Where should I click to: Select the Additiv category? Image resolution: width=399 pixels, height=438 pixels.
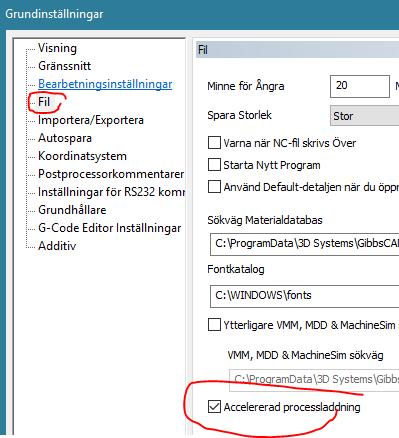point(57,246)
